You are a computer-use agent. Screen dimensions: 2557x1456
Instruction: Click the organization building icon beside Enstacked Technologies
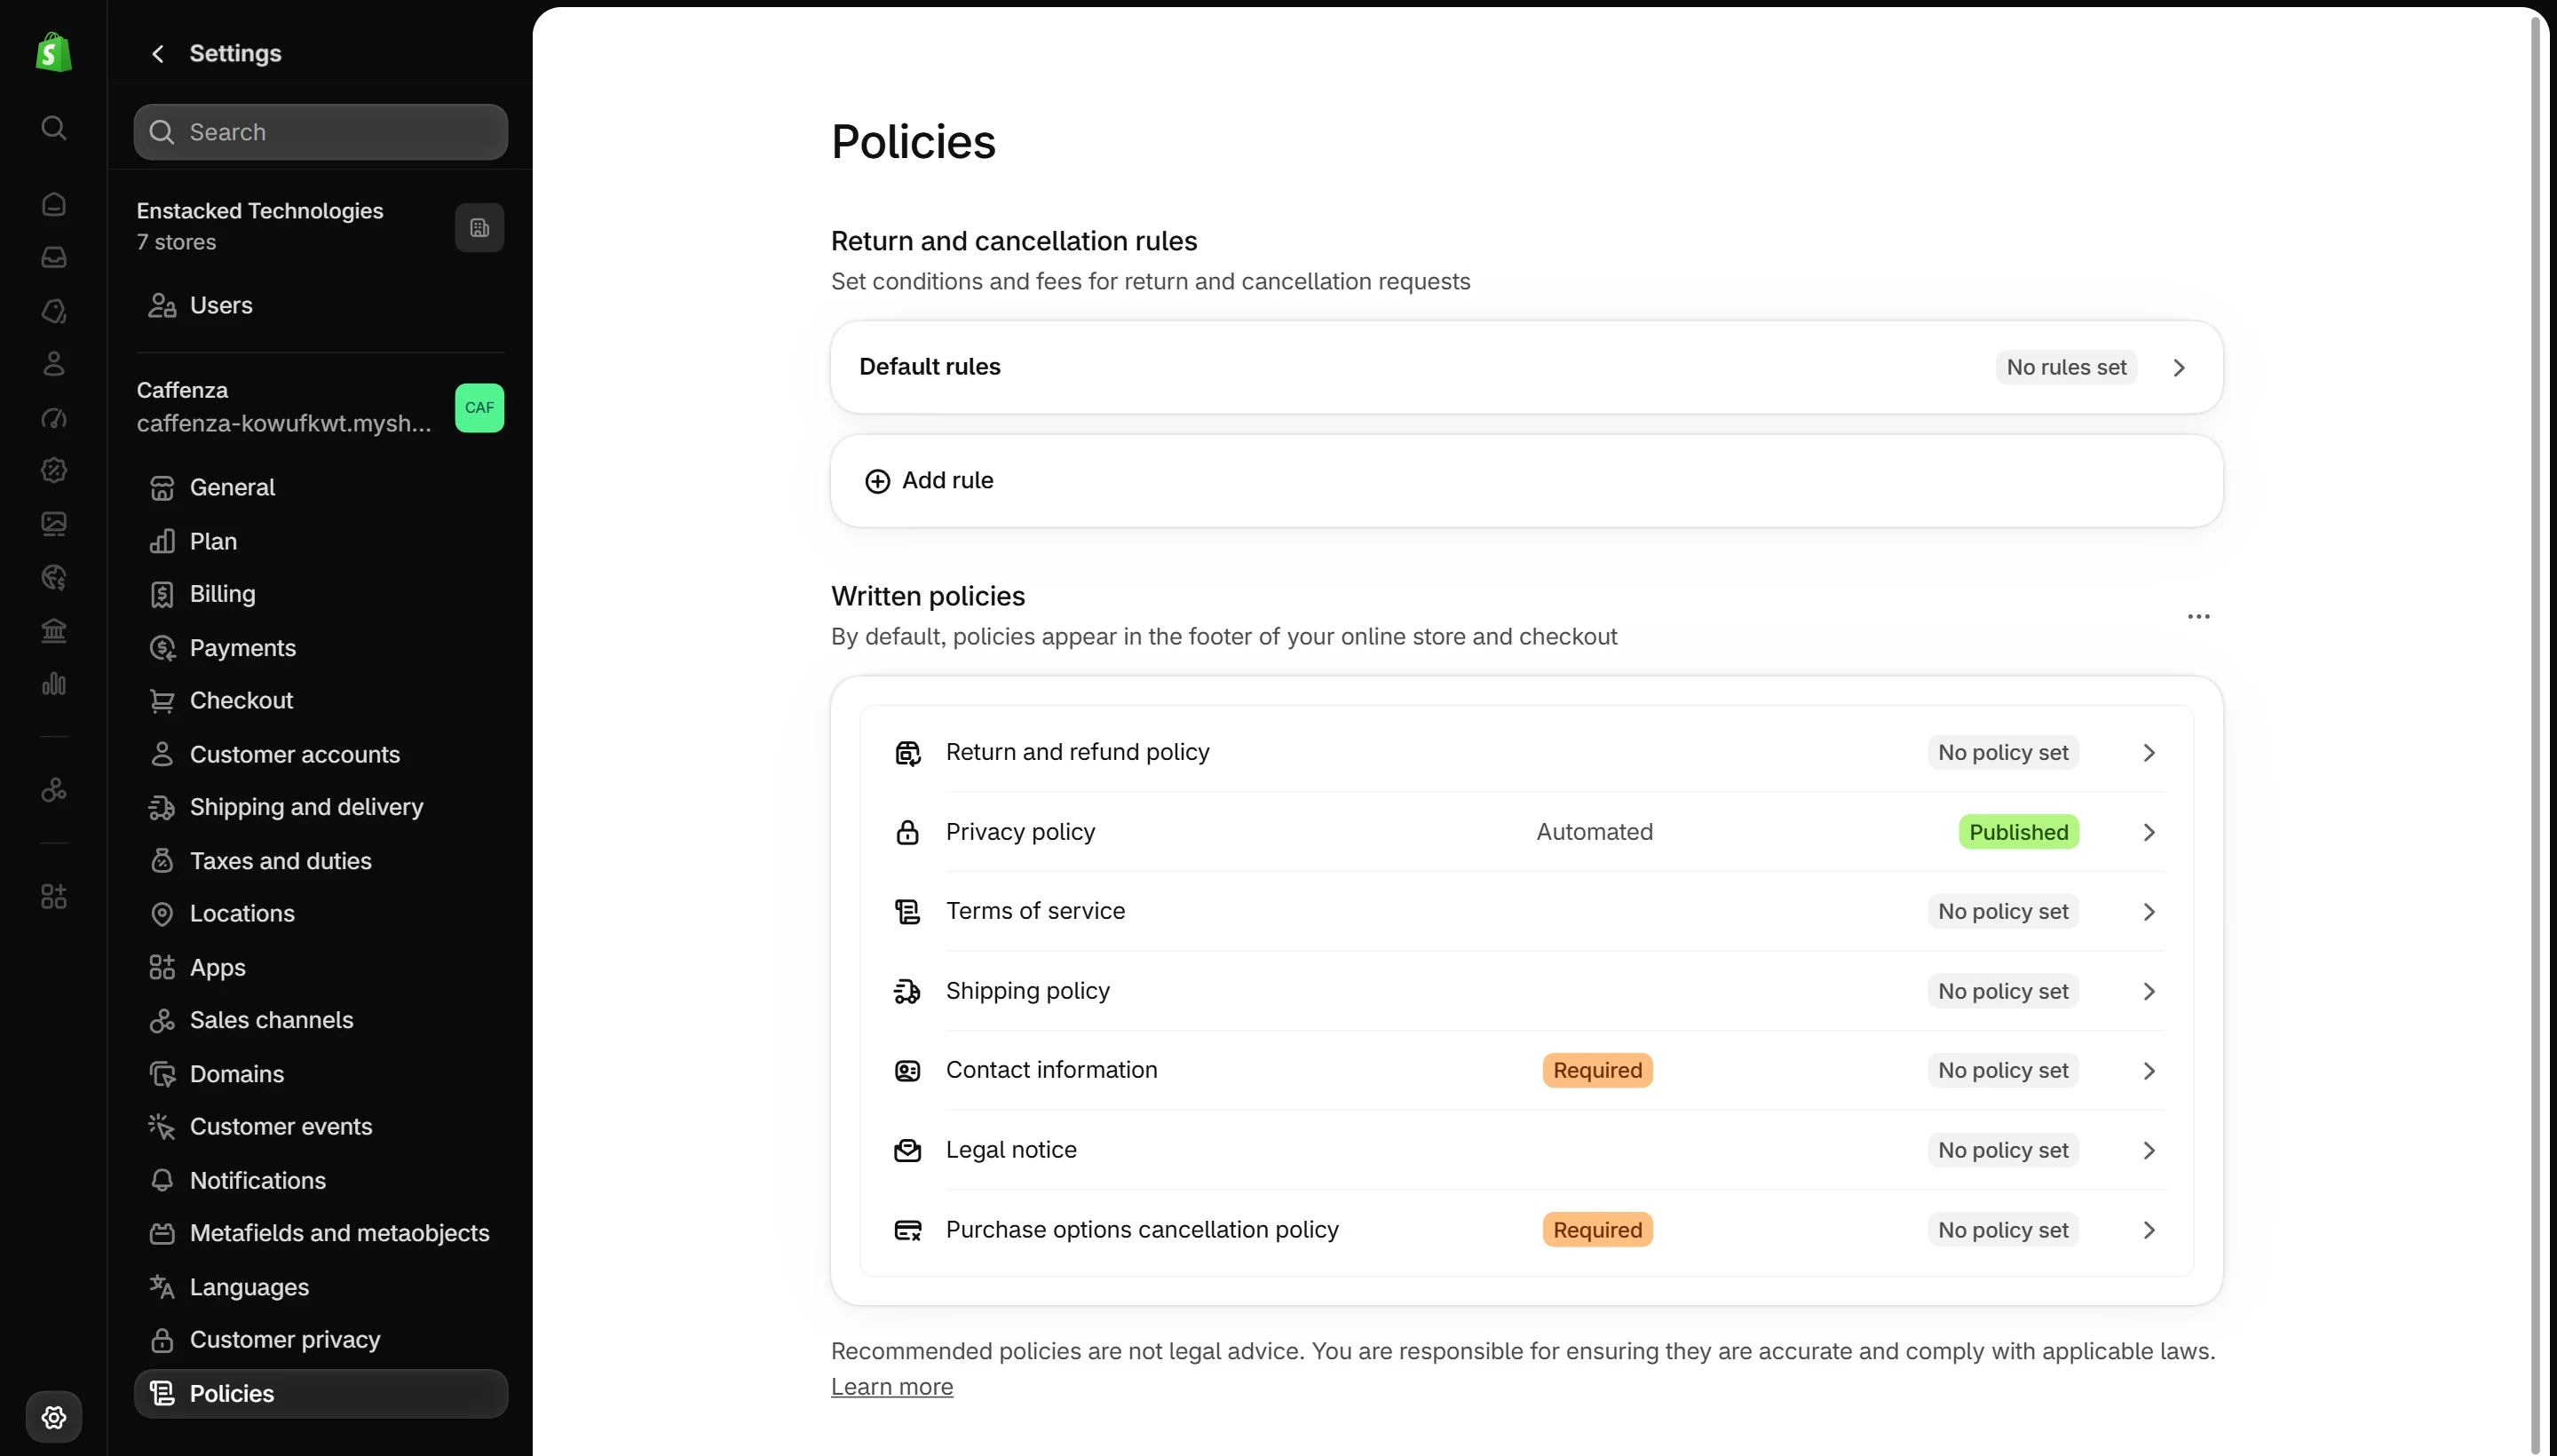click(x=480, y=228)
